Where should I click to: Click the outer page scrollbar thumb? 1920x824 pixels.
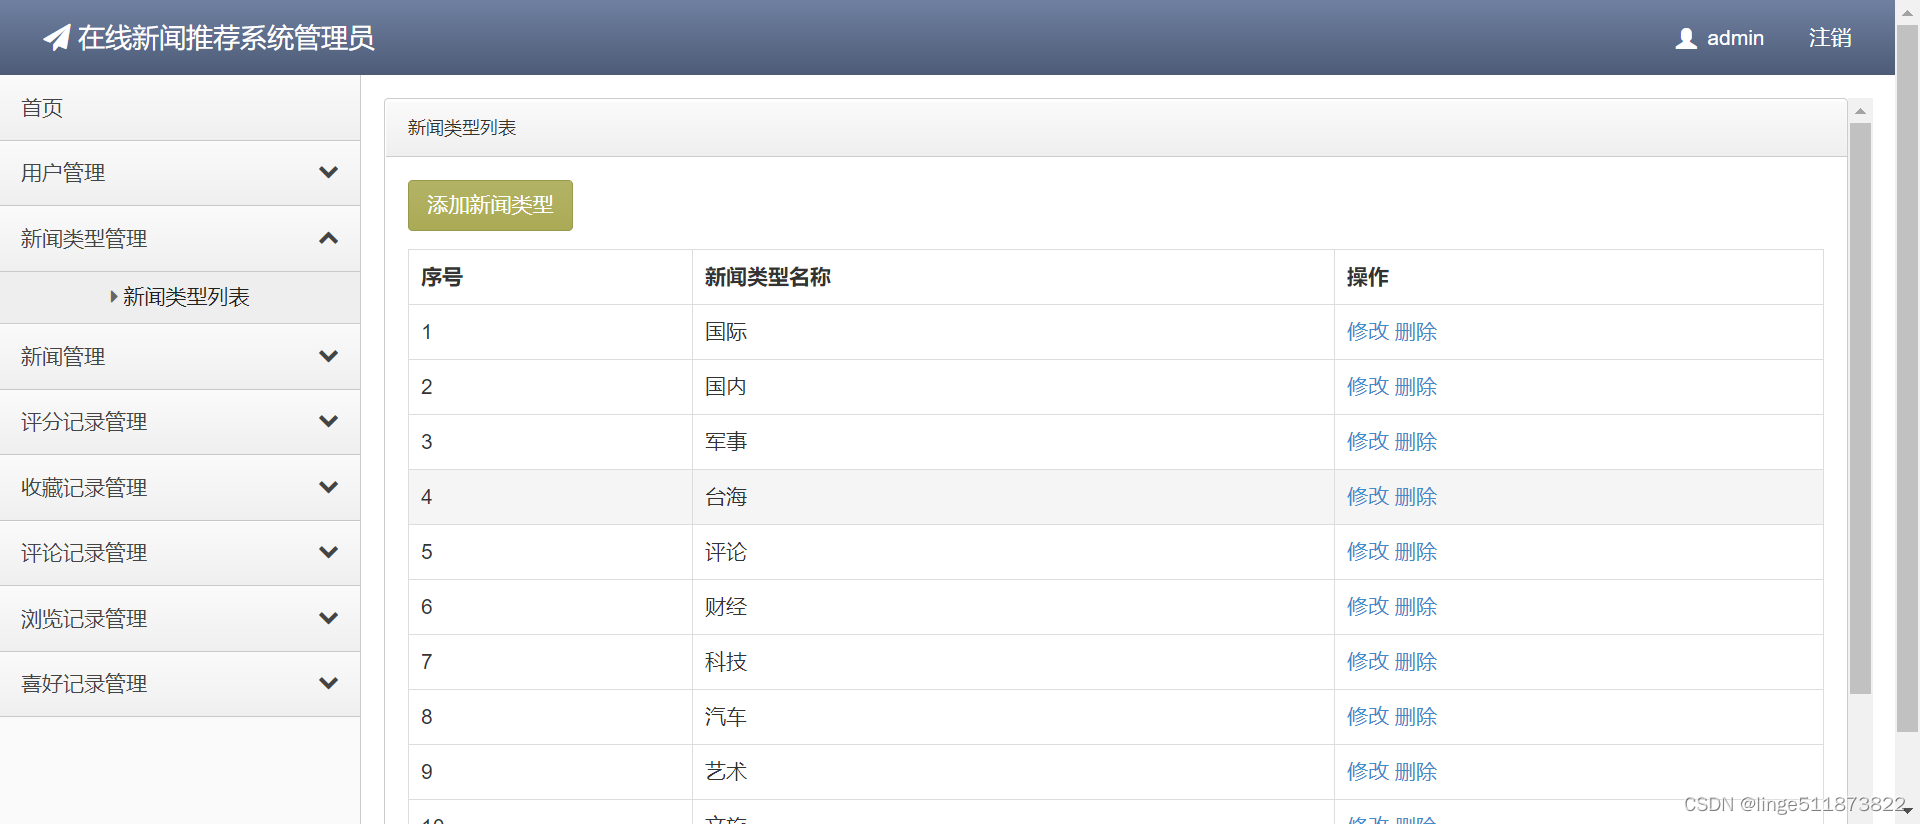pyautogui.click(x=1907, y=378)
